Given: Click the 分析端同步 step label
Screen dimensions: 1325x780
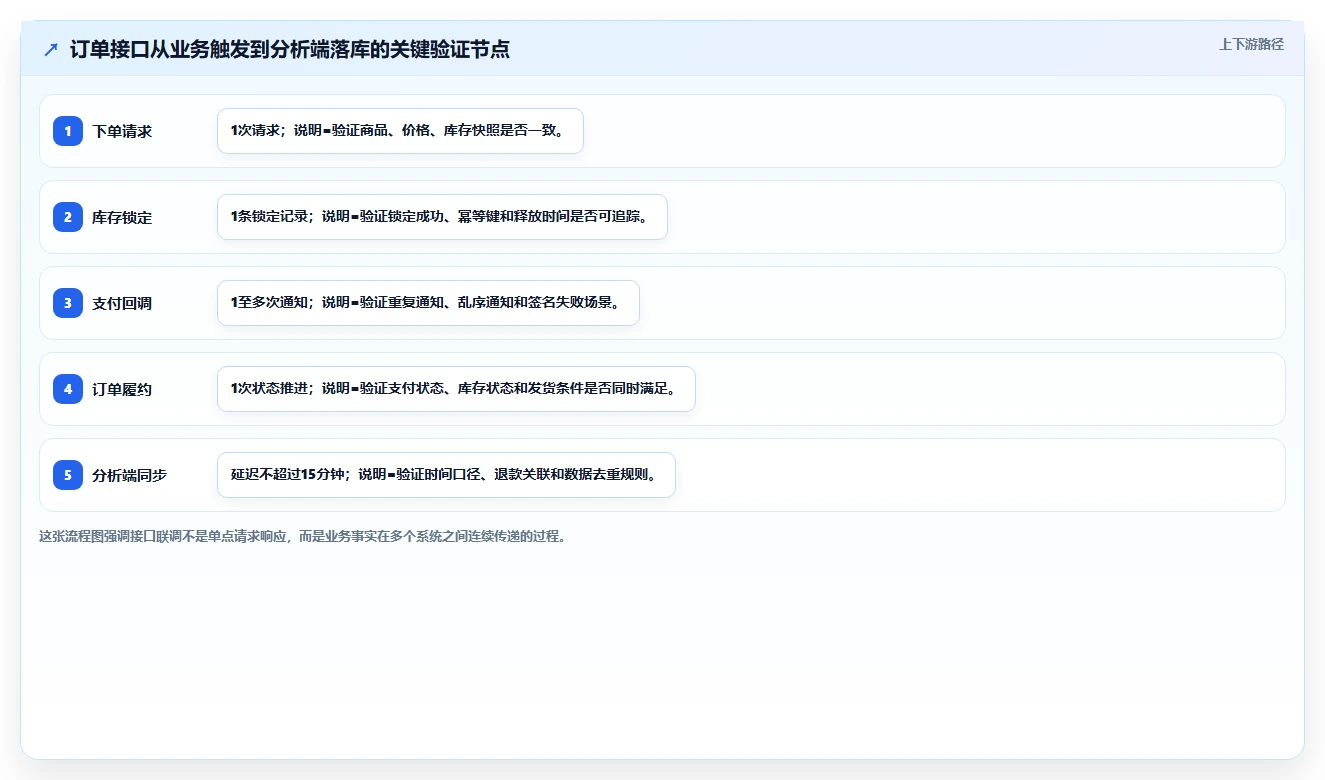Looking at the screenshot, I should tap(130, 475).
